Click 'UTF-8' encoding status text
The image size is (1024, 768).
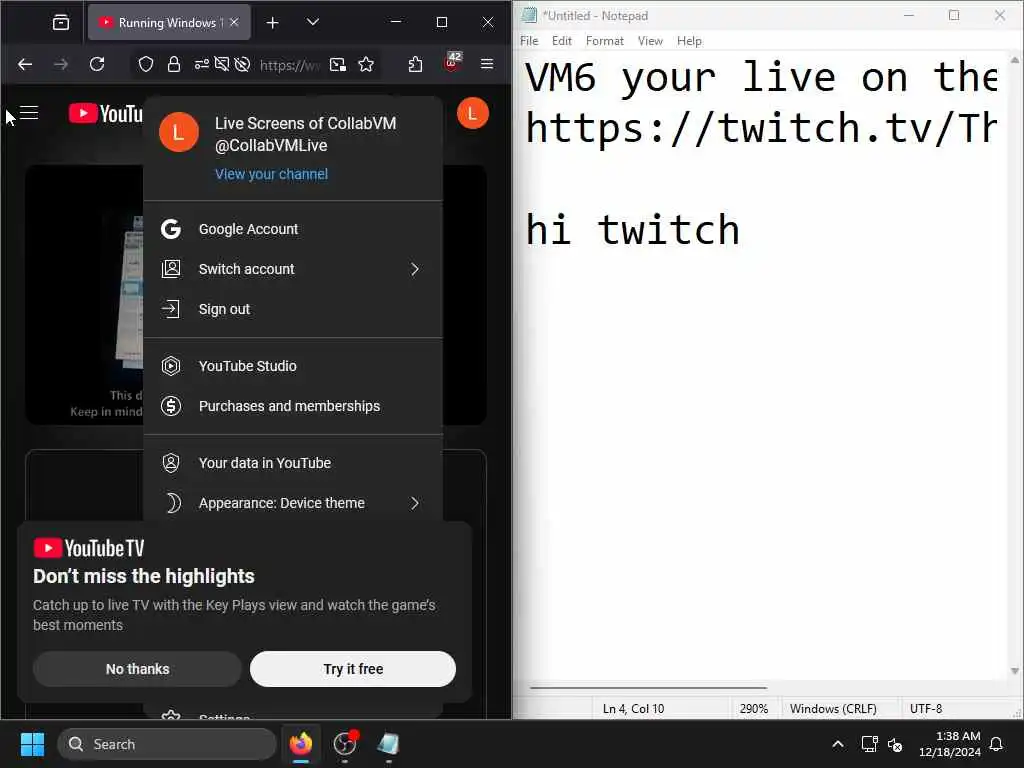(926, 709)
